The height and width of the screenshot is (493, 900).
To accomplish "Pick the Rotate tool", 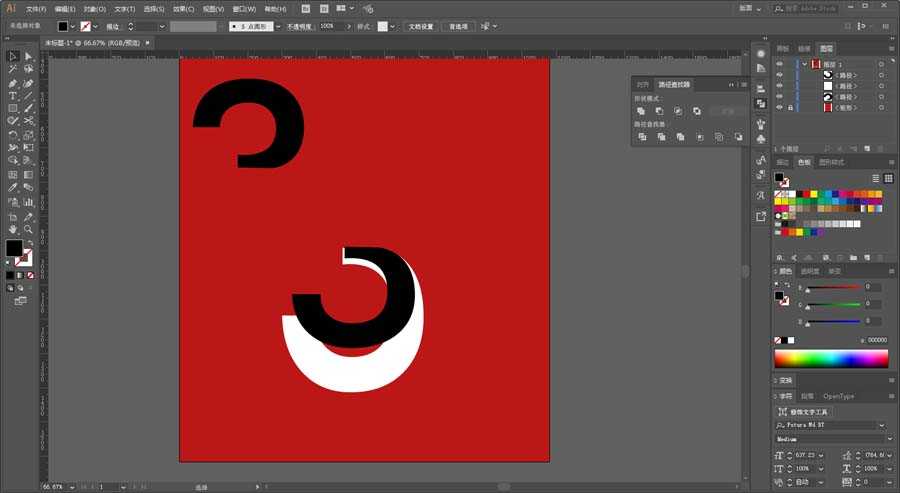I will (13, 134).
